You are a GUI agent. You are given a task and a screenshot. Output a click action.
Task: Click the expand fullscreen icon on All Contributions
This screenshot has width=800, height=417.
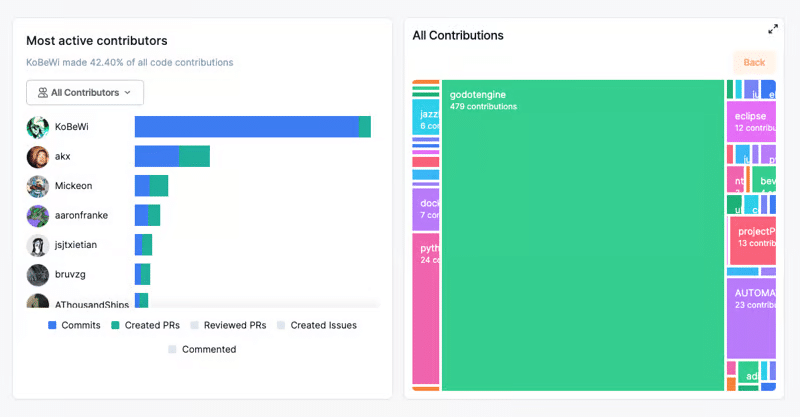pyautogui.click(x=773, y=30)
